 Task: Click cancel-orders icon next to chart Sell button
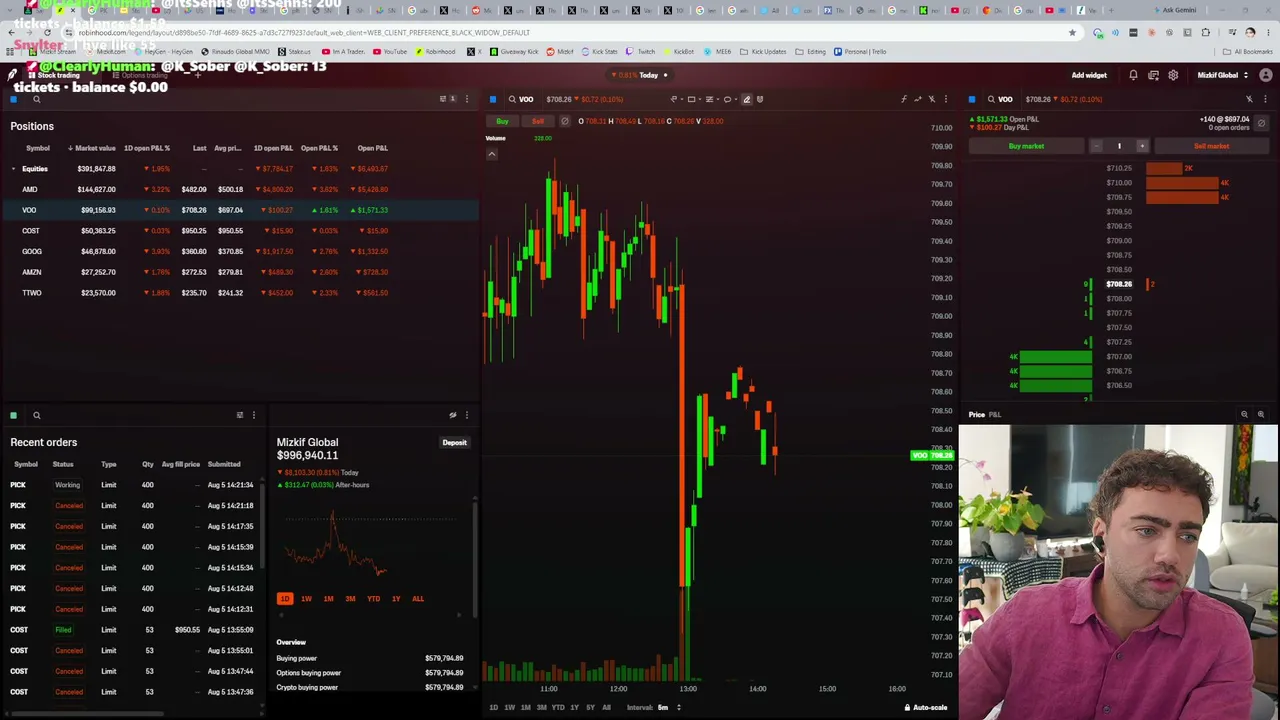pyautogui.click(x=564, y=121)
